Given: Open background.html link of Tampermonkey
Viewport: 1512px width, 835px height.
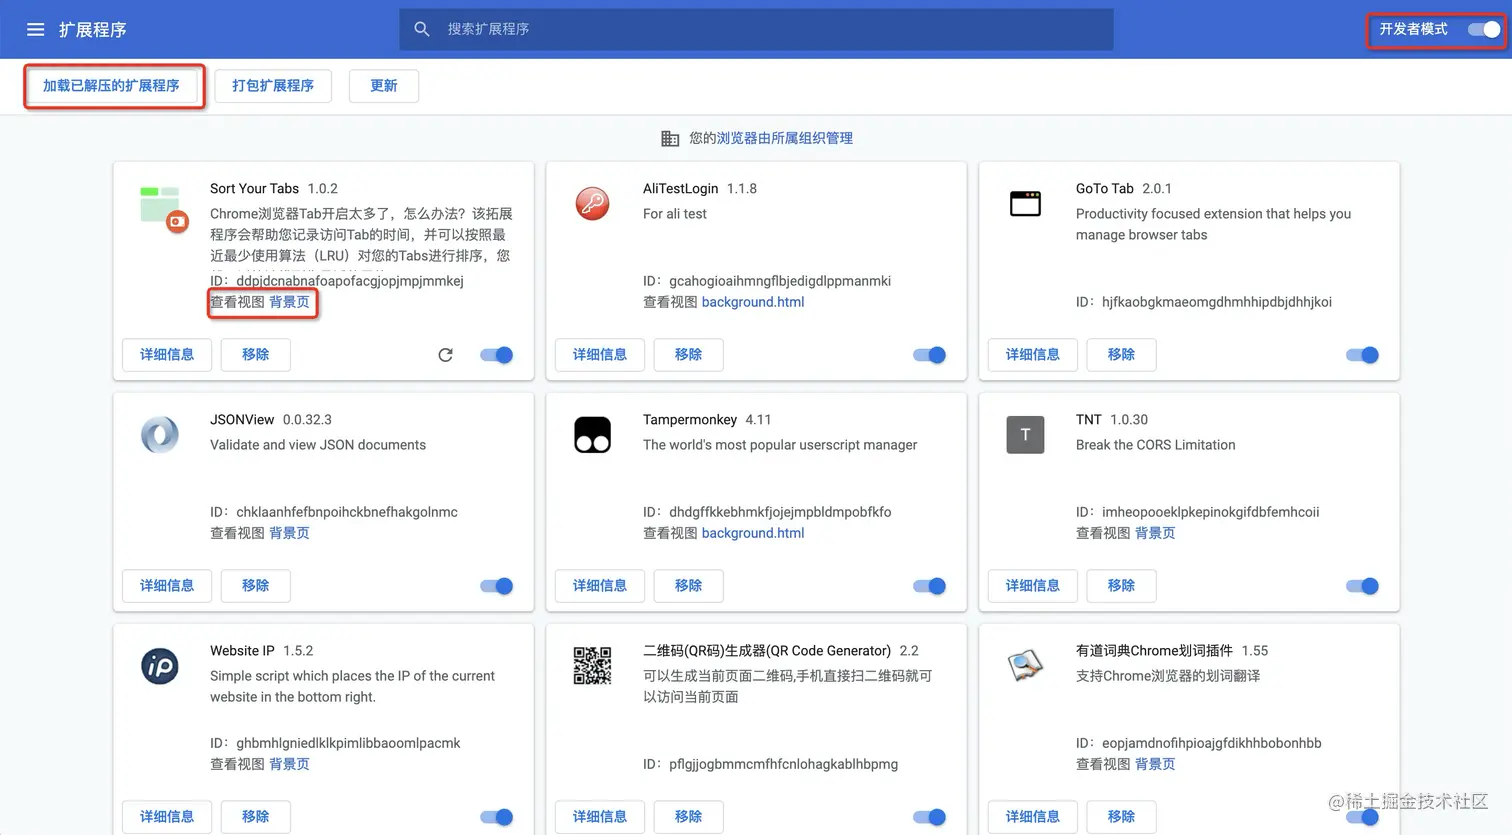Looking at the screenshot, I should [x=753, y=533].
